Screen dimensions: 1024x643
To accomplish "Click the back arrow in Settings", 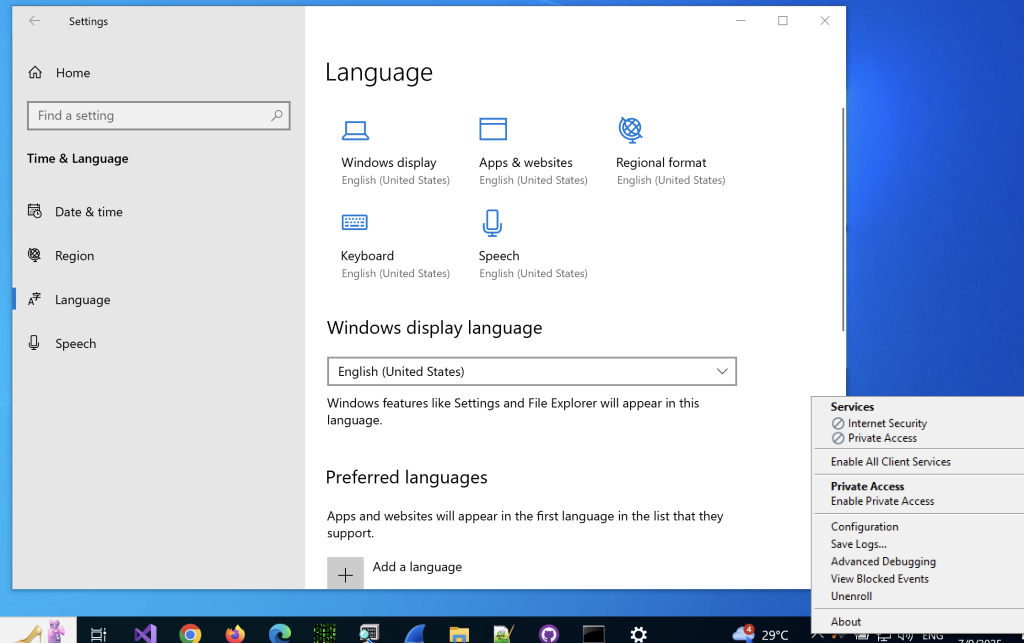I will pyautogui.click(x=35, y=21).
